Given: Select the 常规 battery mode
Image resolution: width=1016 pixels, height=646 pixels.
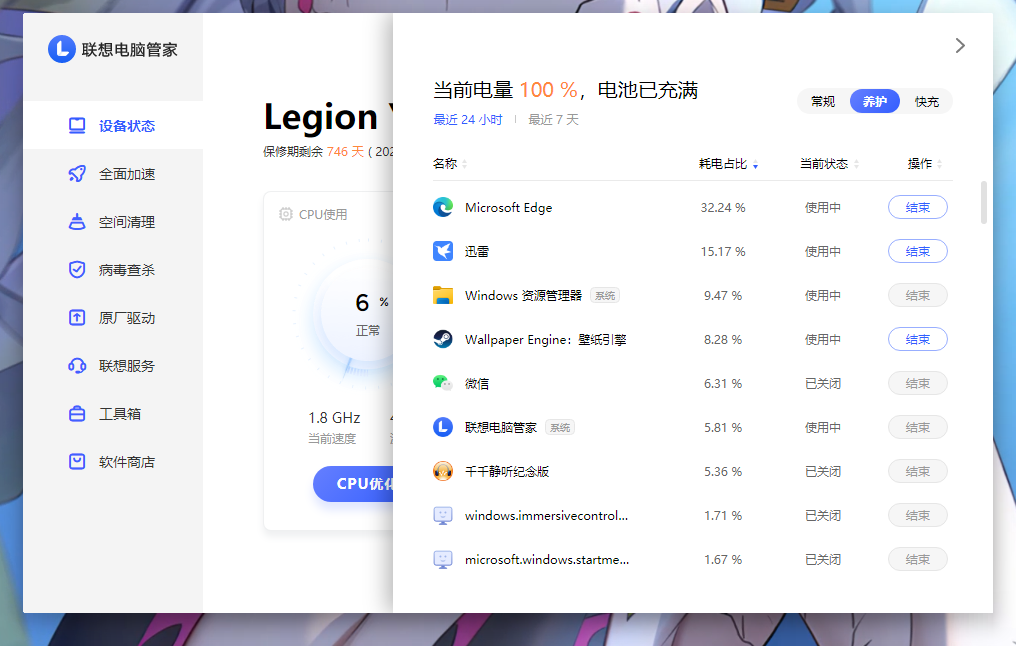Looking at the screenshot, I should [823, 101].
